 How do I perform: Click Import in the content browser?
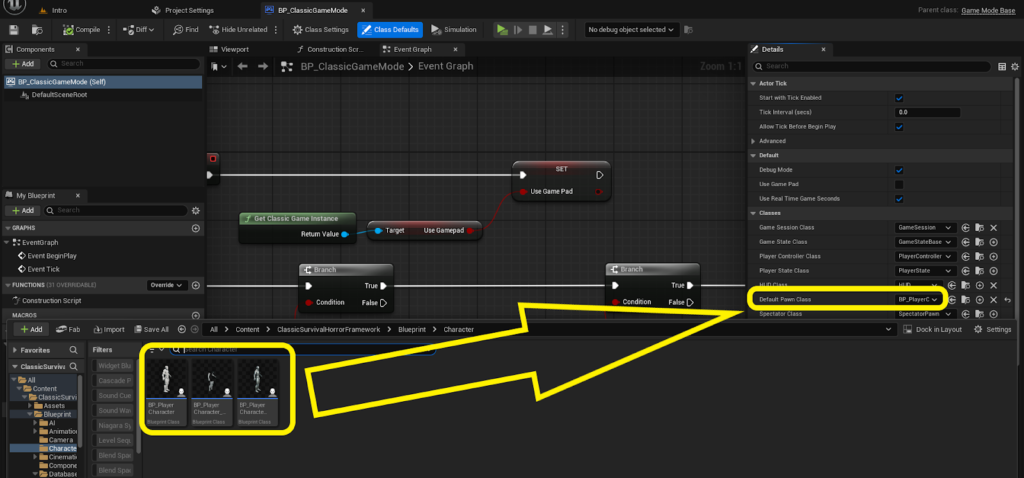pyautogui.click(x=108, y=329)
